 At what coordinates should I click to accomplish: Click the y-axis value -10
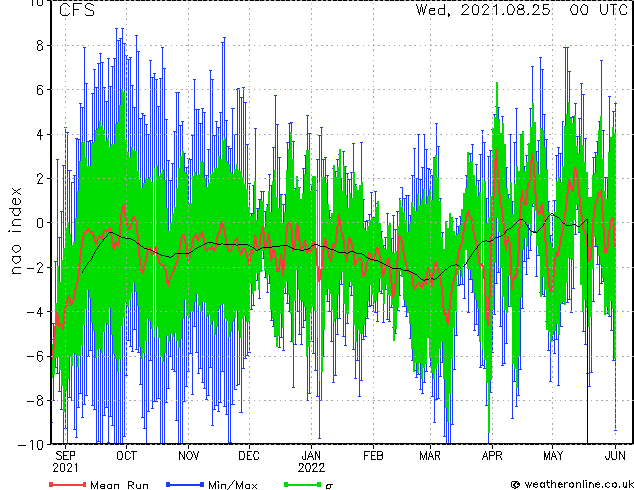tap(31, 445)
